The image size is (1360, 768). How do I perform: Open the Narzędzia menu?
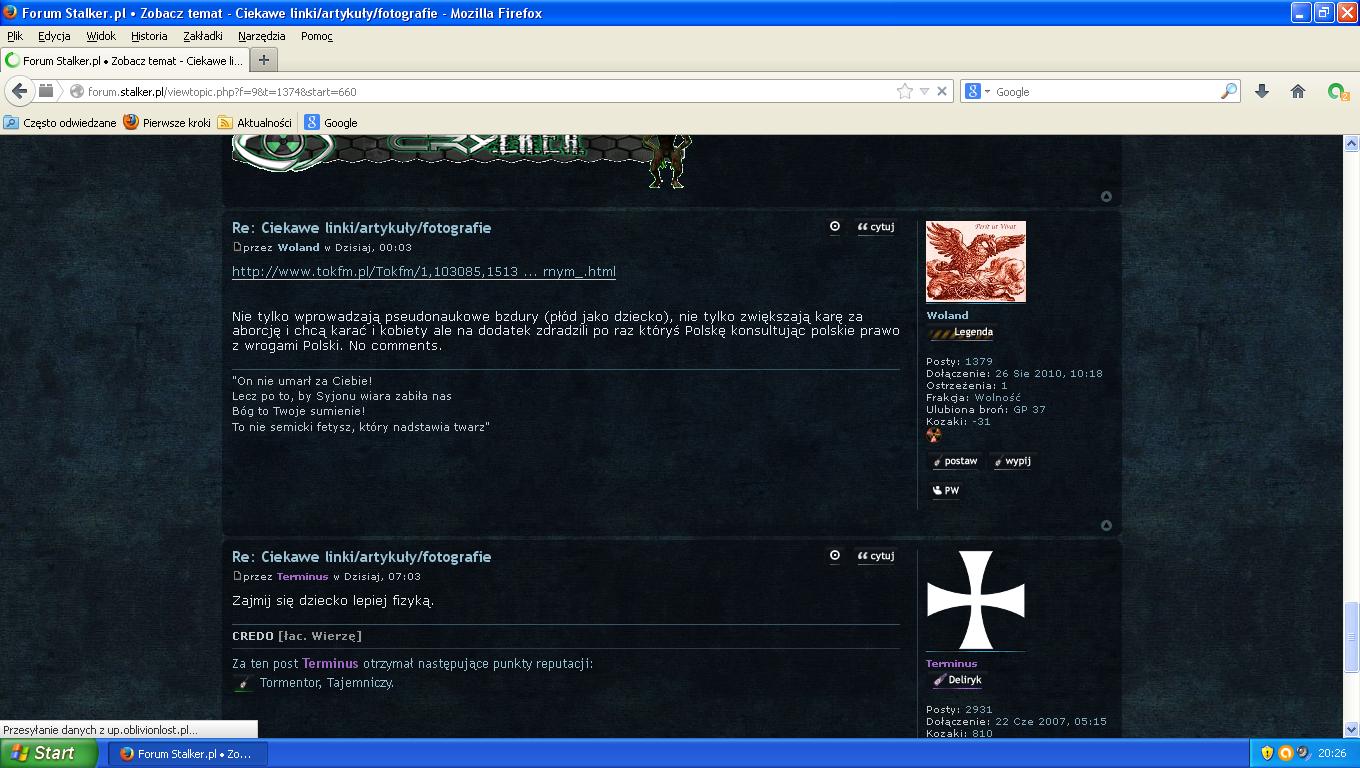262,36
